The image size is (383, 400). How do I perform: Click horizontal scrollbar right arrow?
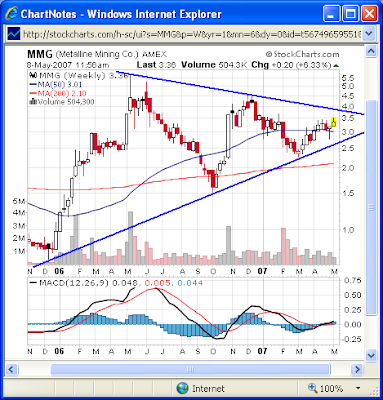[x=357, y=369]
